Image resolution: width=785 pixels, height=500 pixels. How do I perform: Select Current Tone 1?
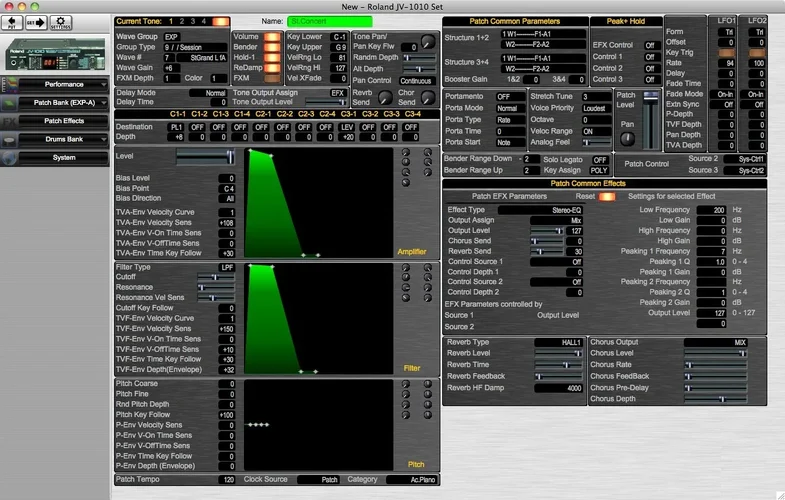coord(171,22)
